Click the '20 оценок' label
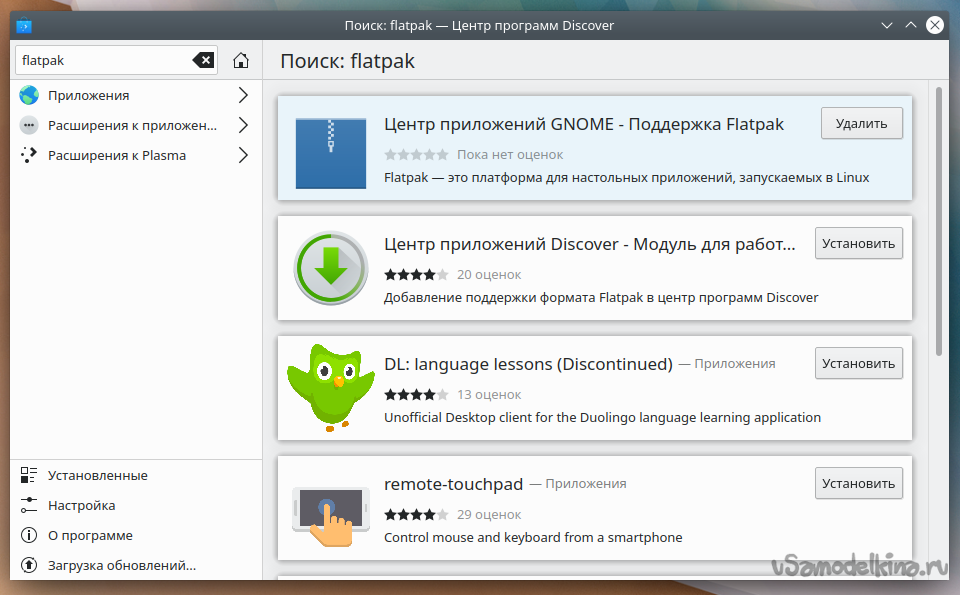The width and height of the screenshot is (960, 595). [489, 274]
